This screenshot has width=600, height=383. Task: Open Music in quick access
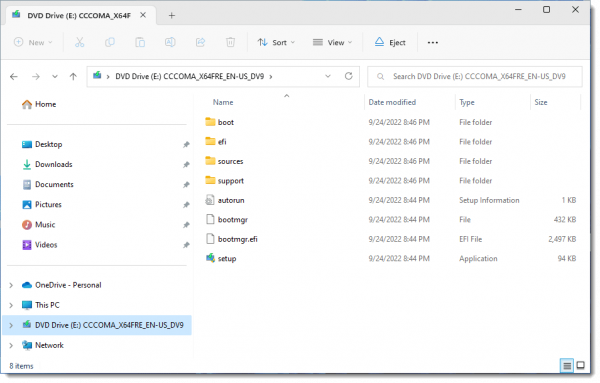pos(39,225)
